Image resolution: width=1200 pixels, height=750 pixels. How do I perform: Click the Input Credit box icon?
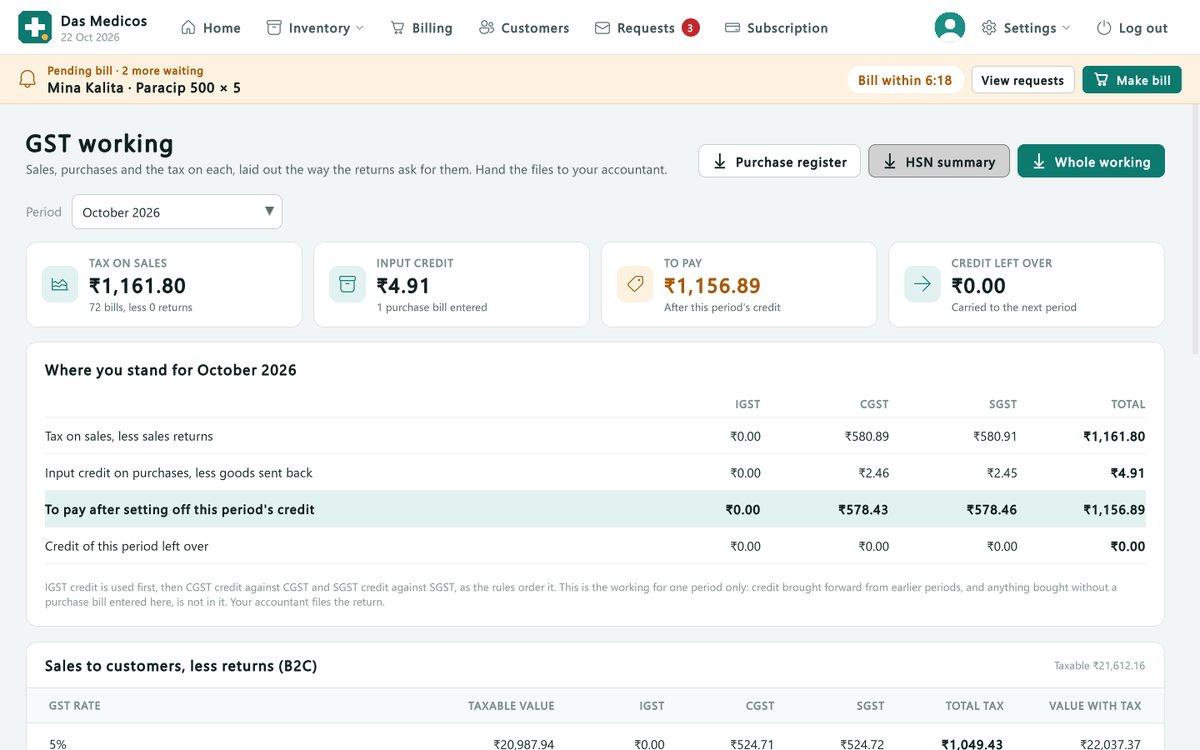coord(347,284)
